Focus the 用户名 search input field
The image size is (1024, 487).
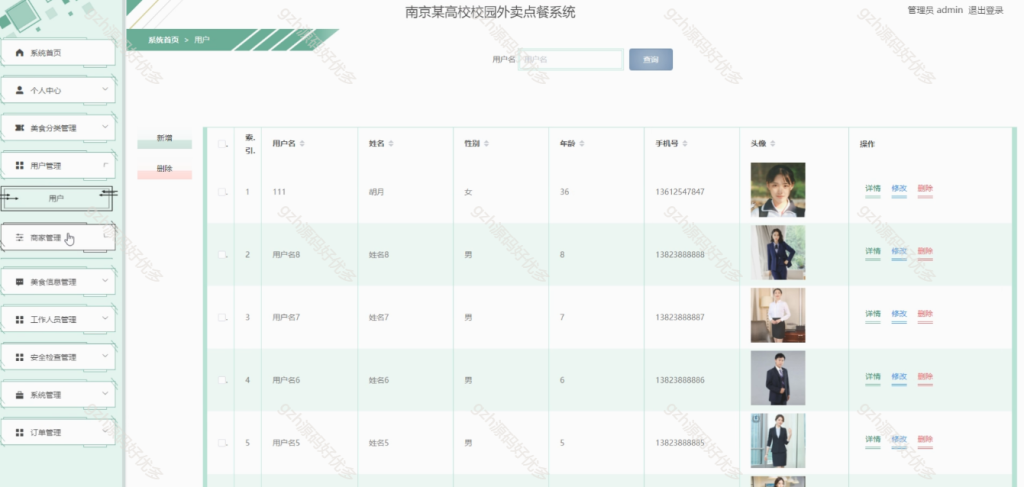pyautogui.click(x=571, y=59)
